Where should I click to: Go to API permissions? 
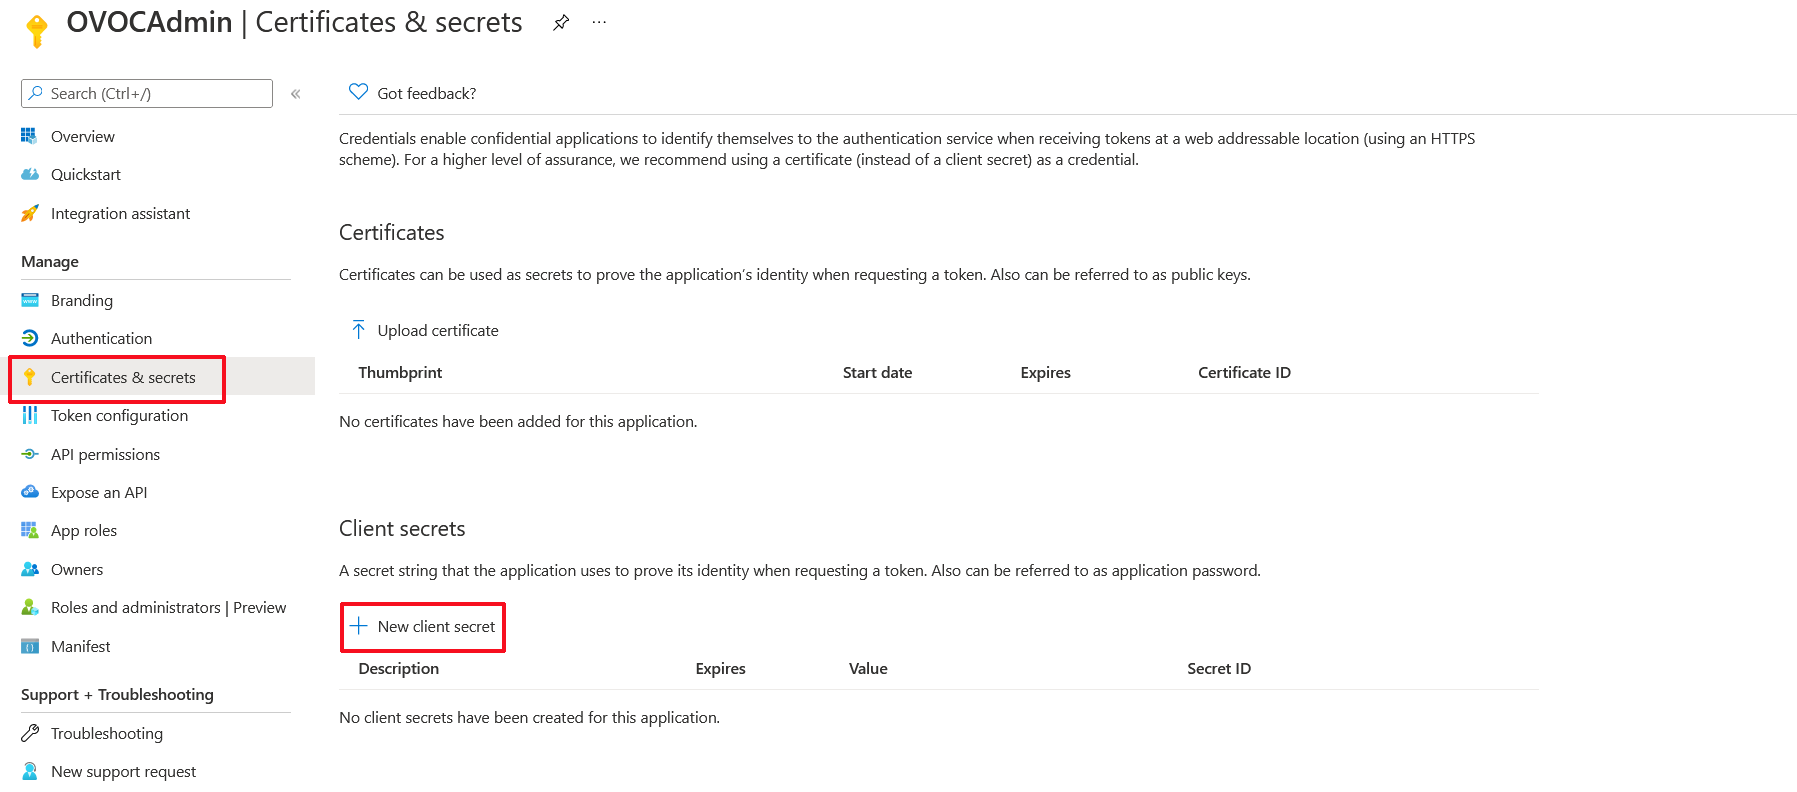tap(105, 454)
